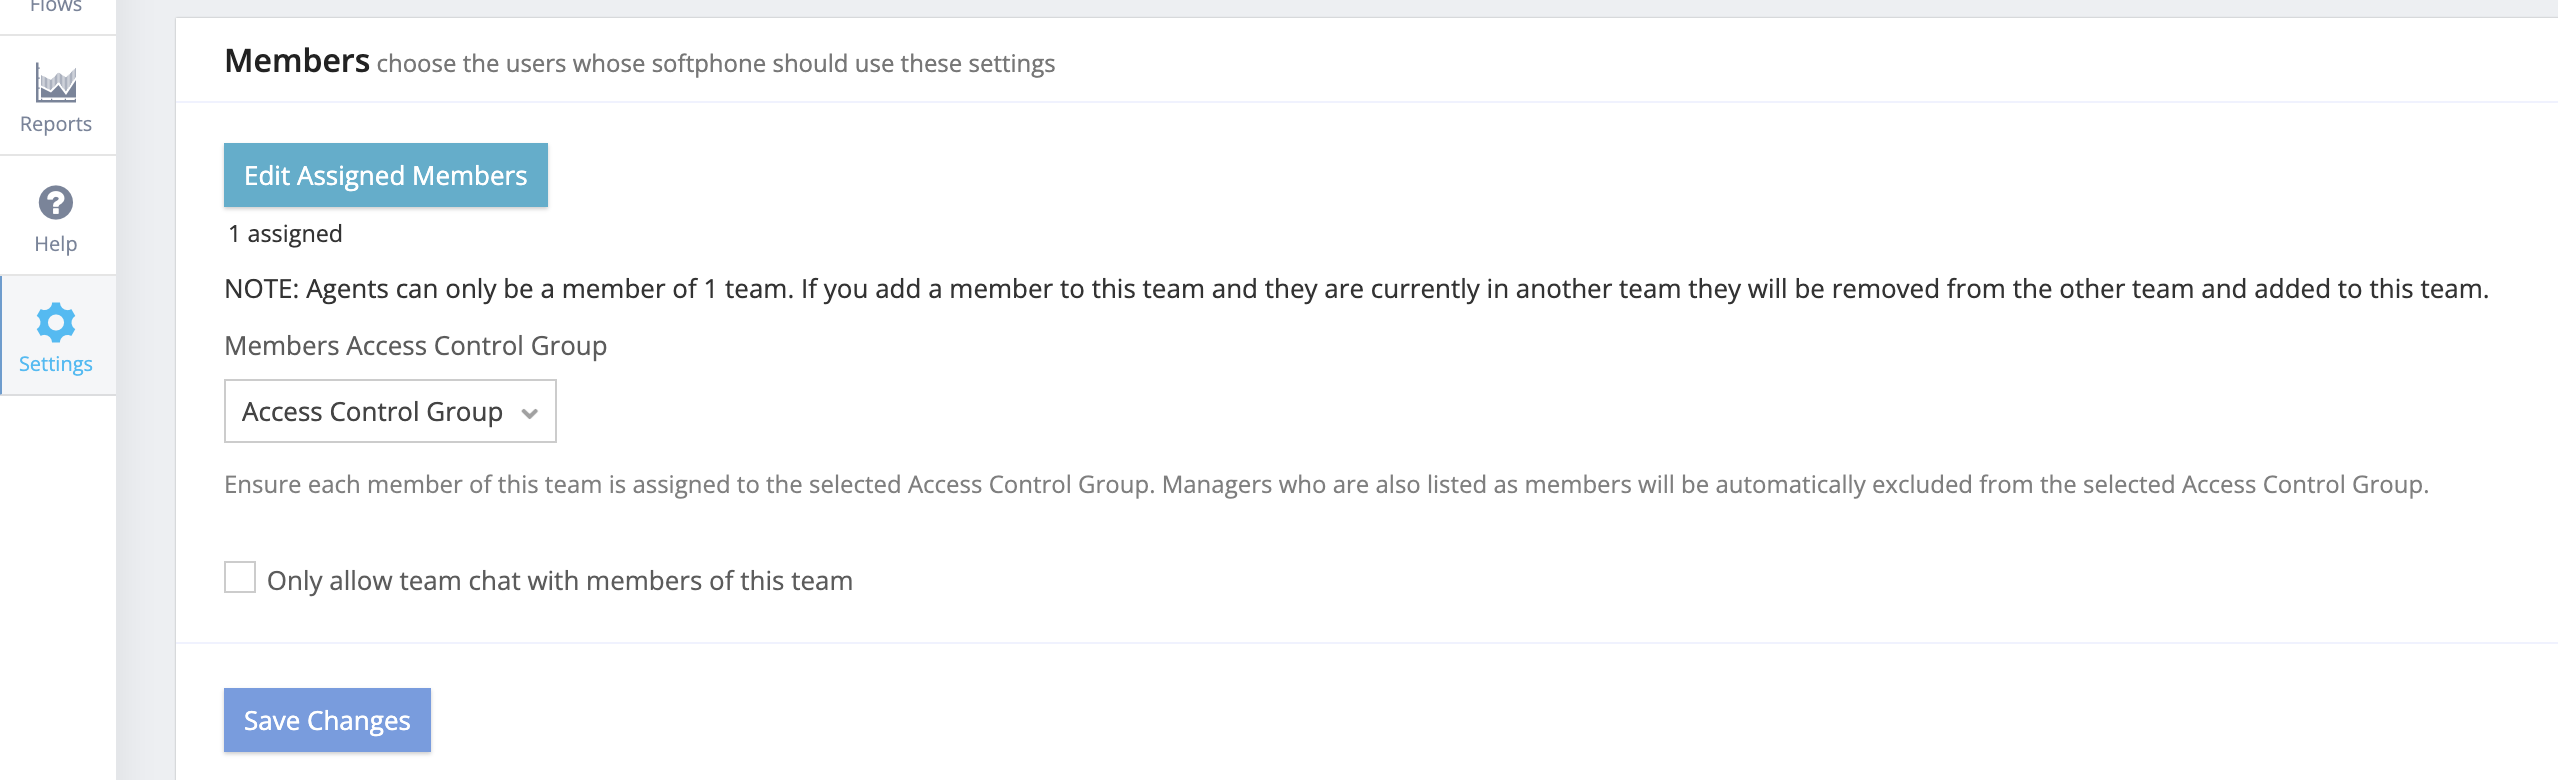This screenshot has height=780, width=2558.
Task: Click the dropdown chevron arrow
Action: coord(530,413)
